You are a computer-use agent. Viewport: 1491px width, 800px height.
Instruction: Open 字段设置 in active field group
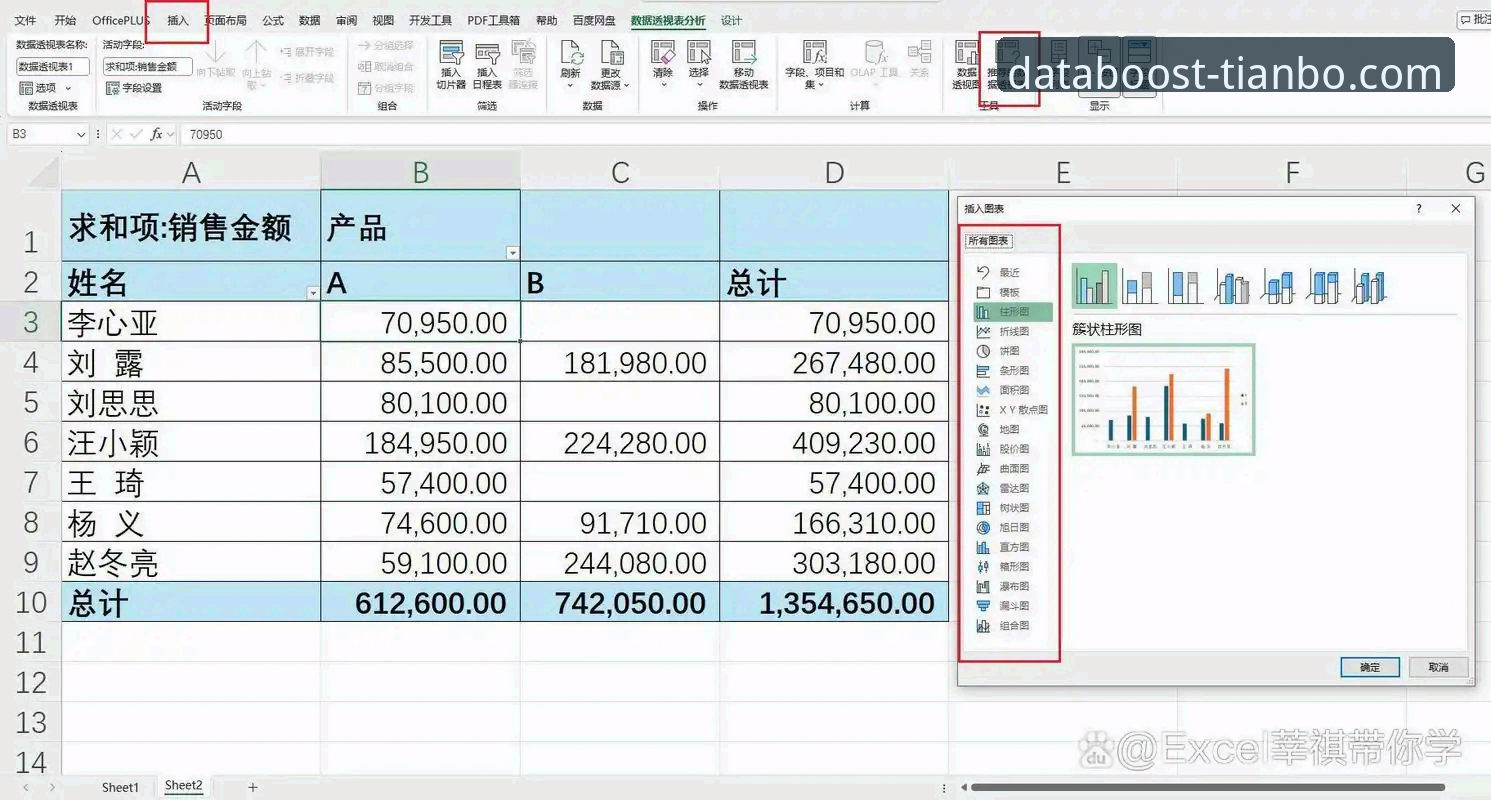pyautogui.click(x=134, y=88)
